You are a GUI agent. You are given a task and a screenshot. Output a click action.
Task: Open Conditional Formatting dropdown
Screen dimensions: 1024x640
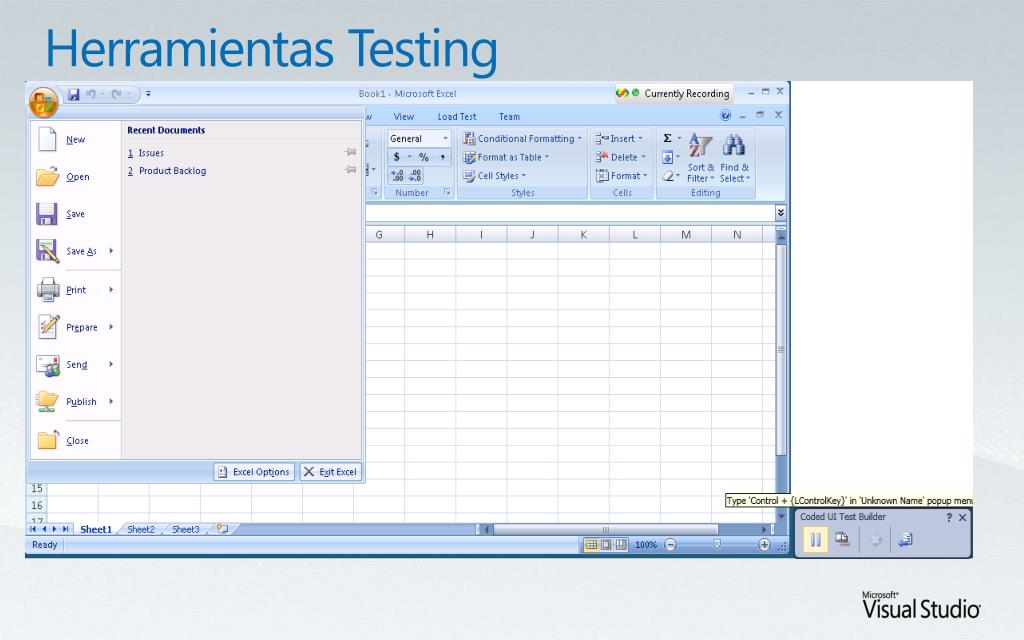(522, 138)
